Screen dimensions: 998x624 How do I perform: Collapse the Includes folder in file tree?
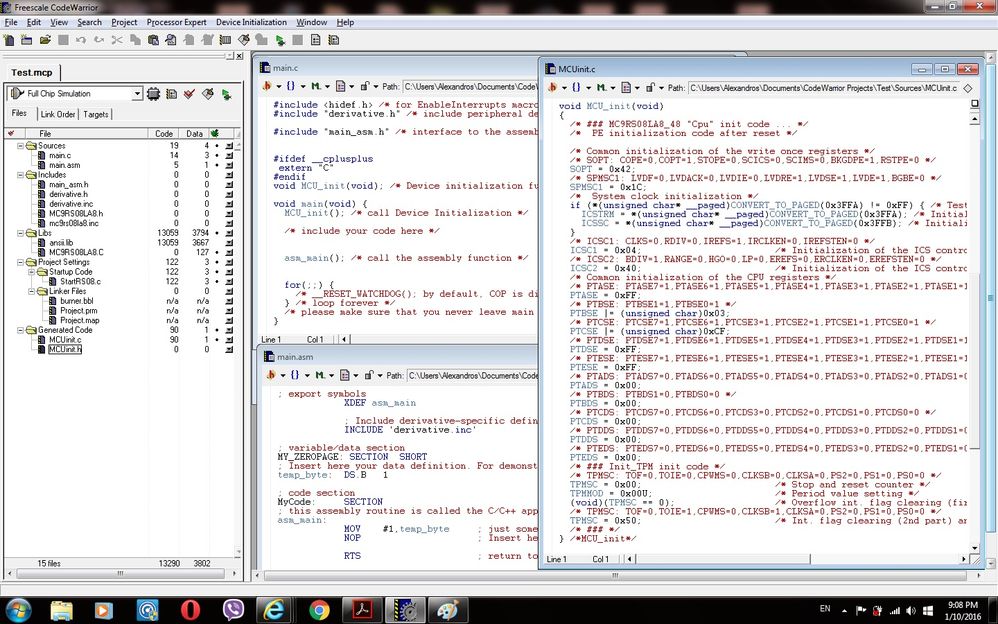[20, 174]
